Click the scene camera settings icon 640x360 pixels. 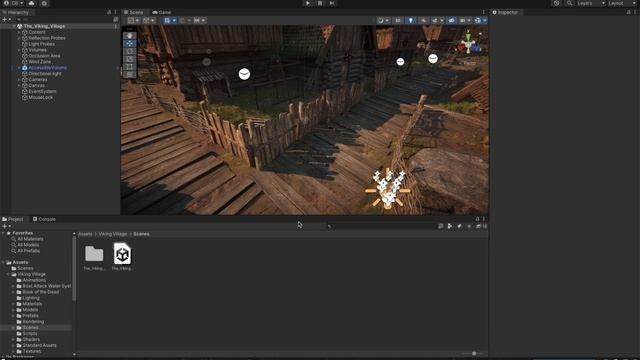pyautogui.click(x=462, y=20)
